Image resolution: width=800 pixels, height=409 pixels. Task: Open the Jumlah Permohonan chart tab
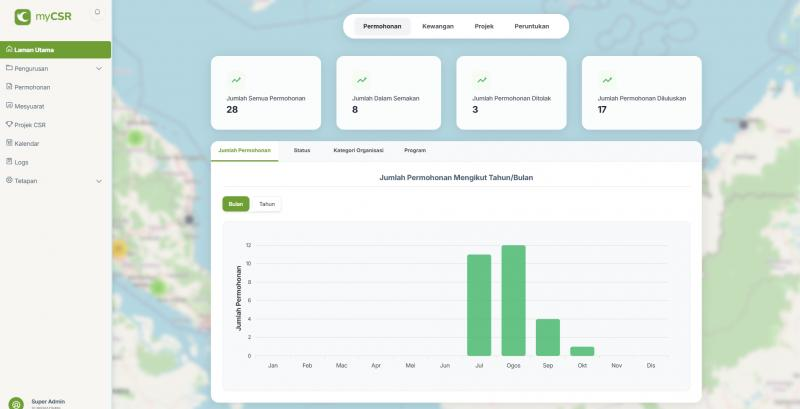[x=244, y=150]
